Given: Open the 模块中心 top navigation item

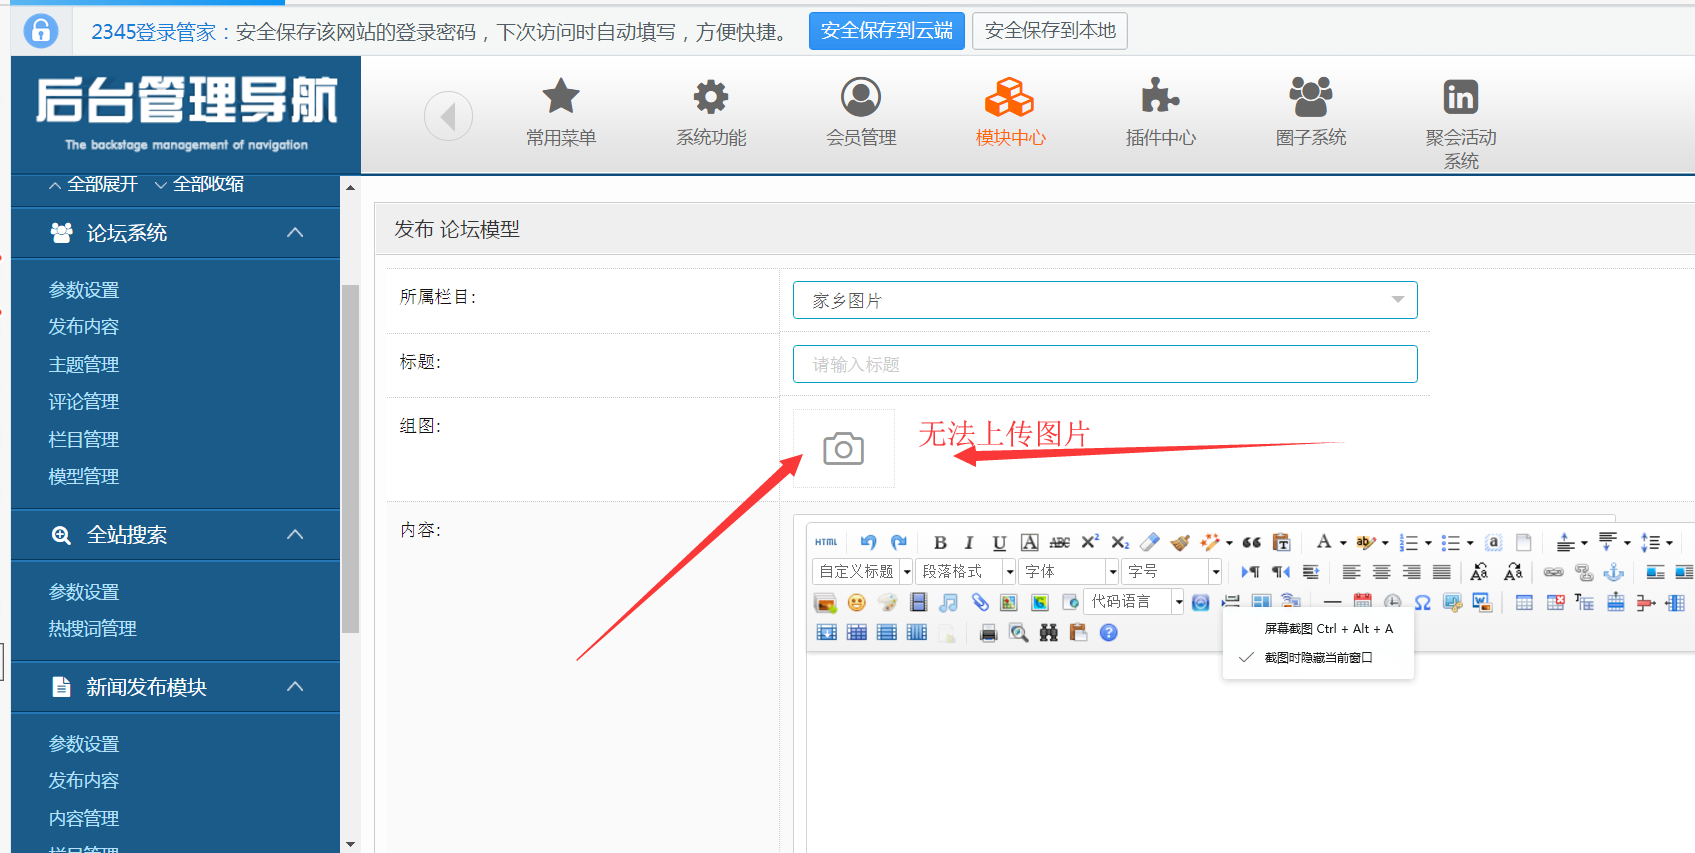Looking at the screenshot, I should pyautogui.click(x=1010, y=113).
